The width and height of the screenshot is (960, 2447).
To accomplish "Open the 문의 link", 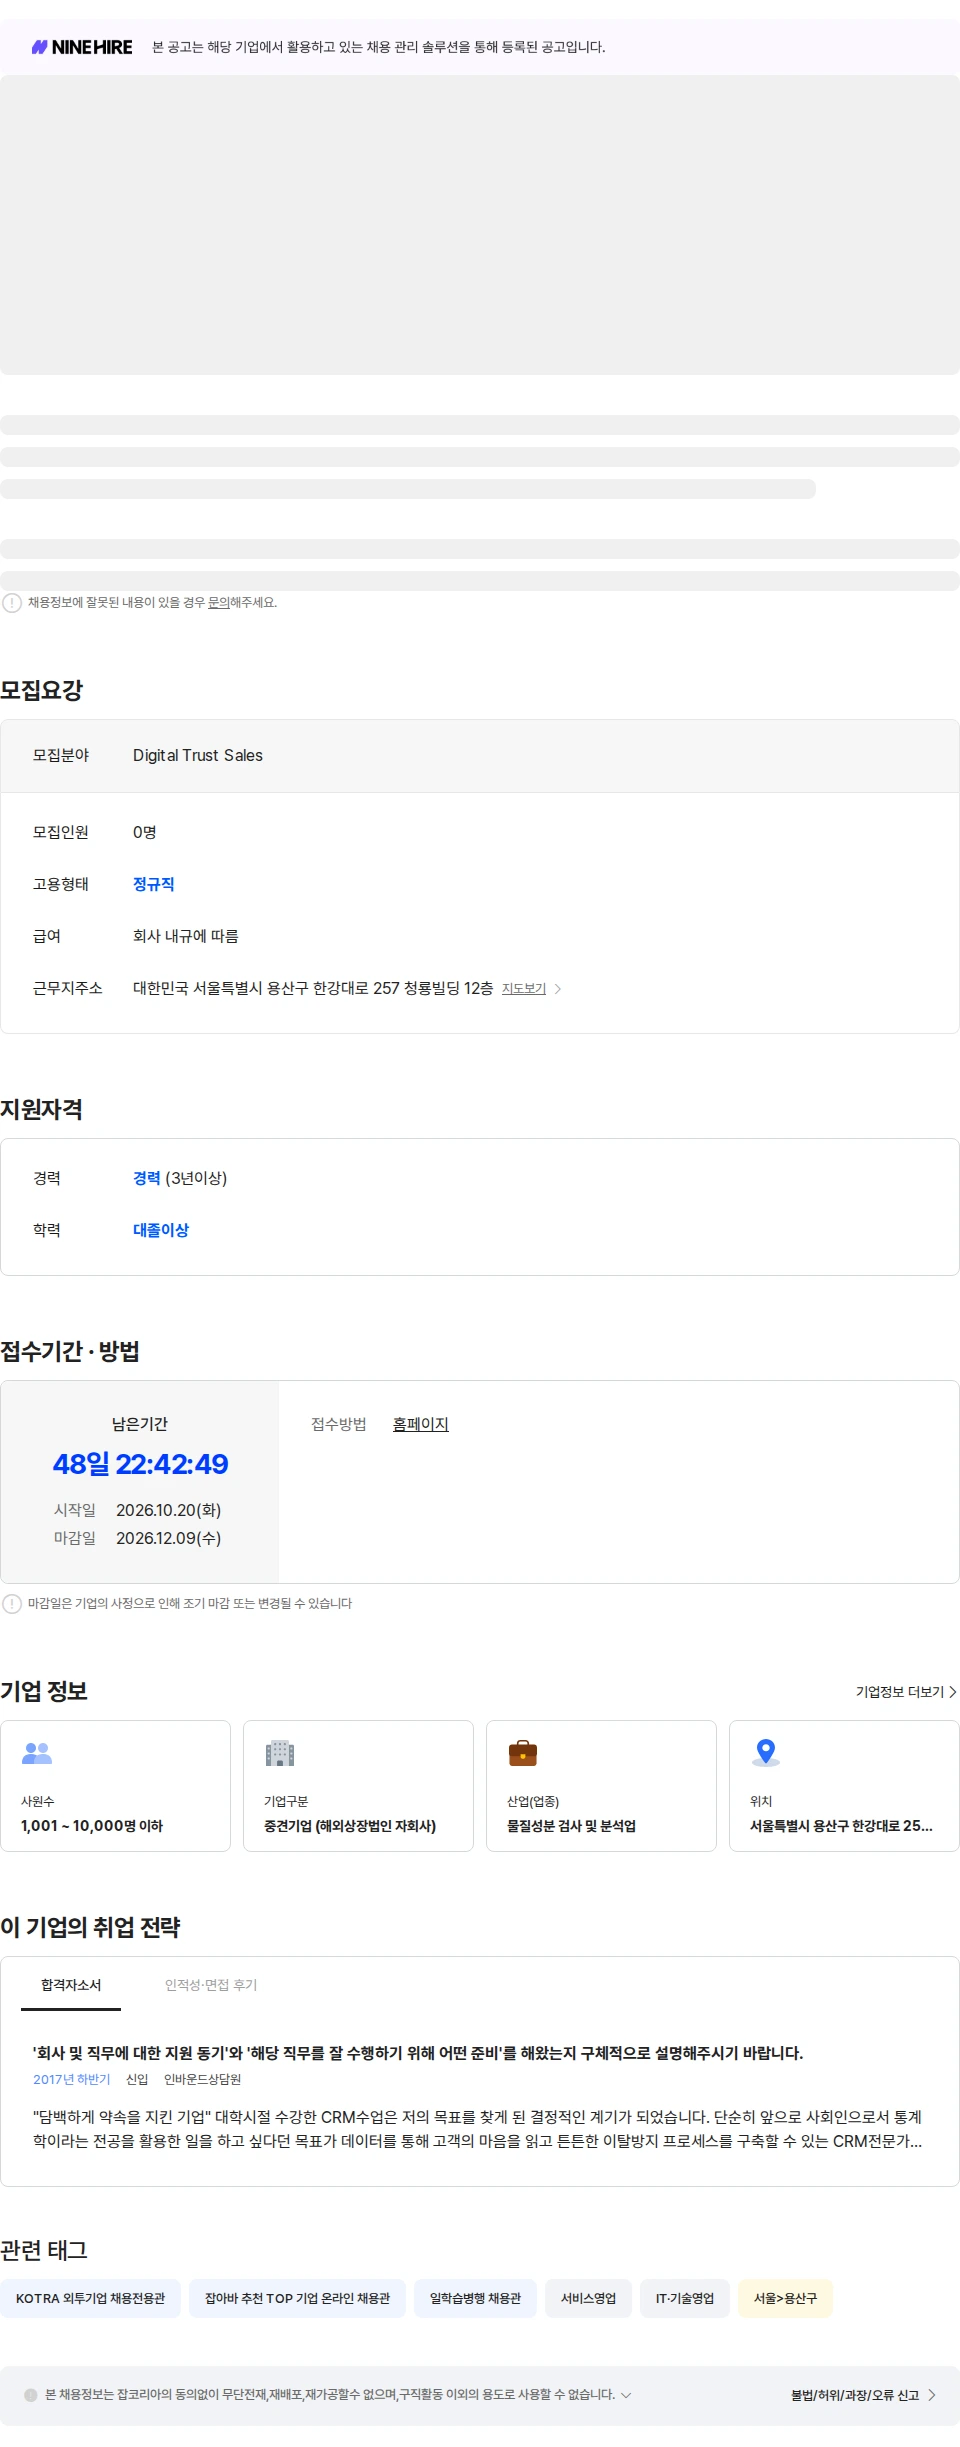I will [218, 603].
